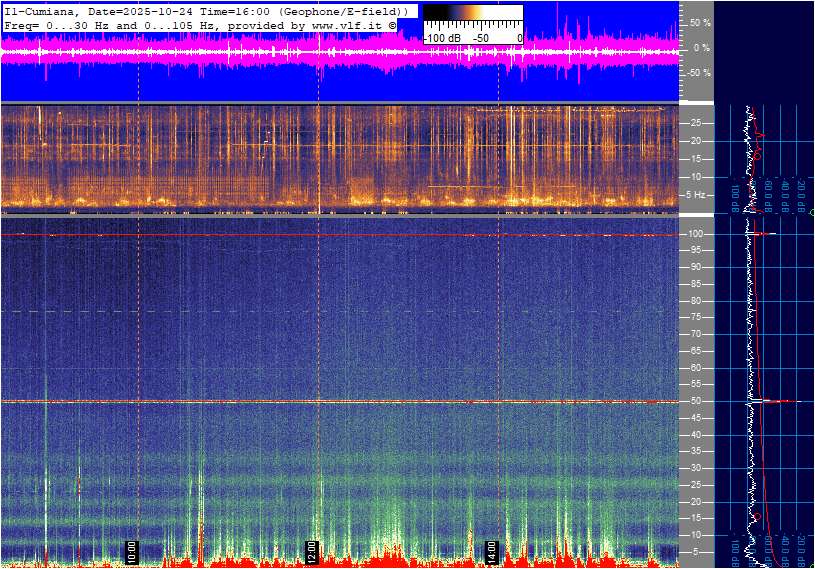This screenshot has height=569, width=815.
Task: Click the I1-Cumiana date header text
Action: point(205,11)
